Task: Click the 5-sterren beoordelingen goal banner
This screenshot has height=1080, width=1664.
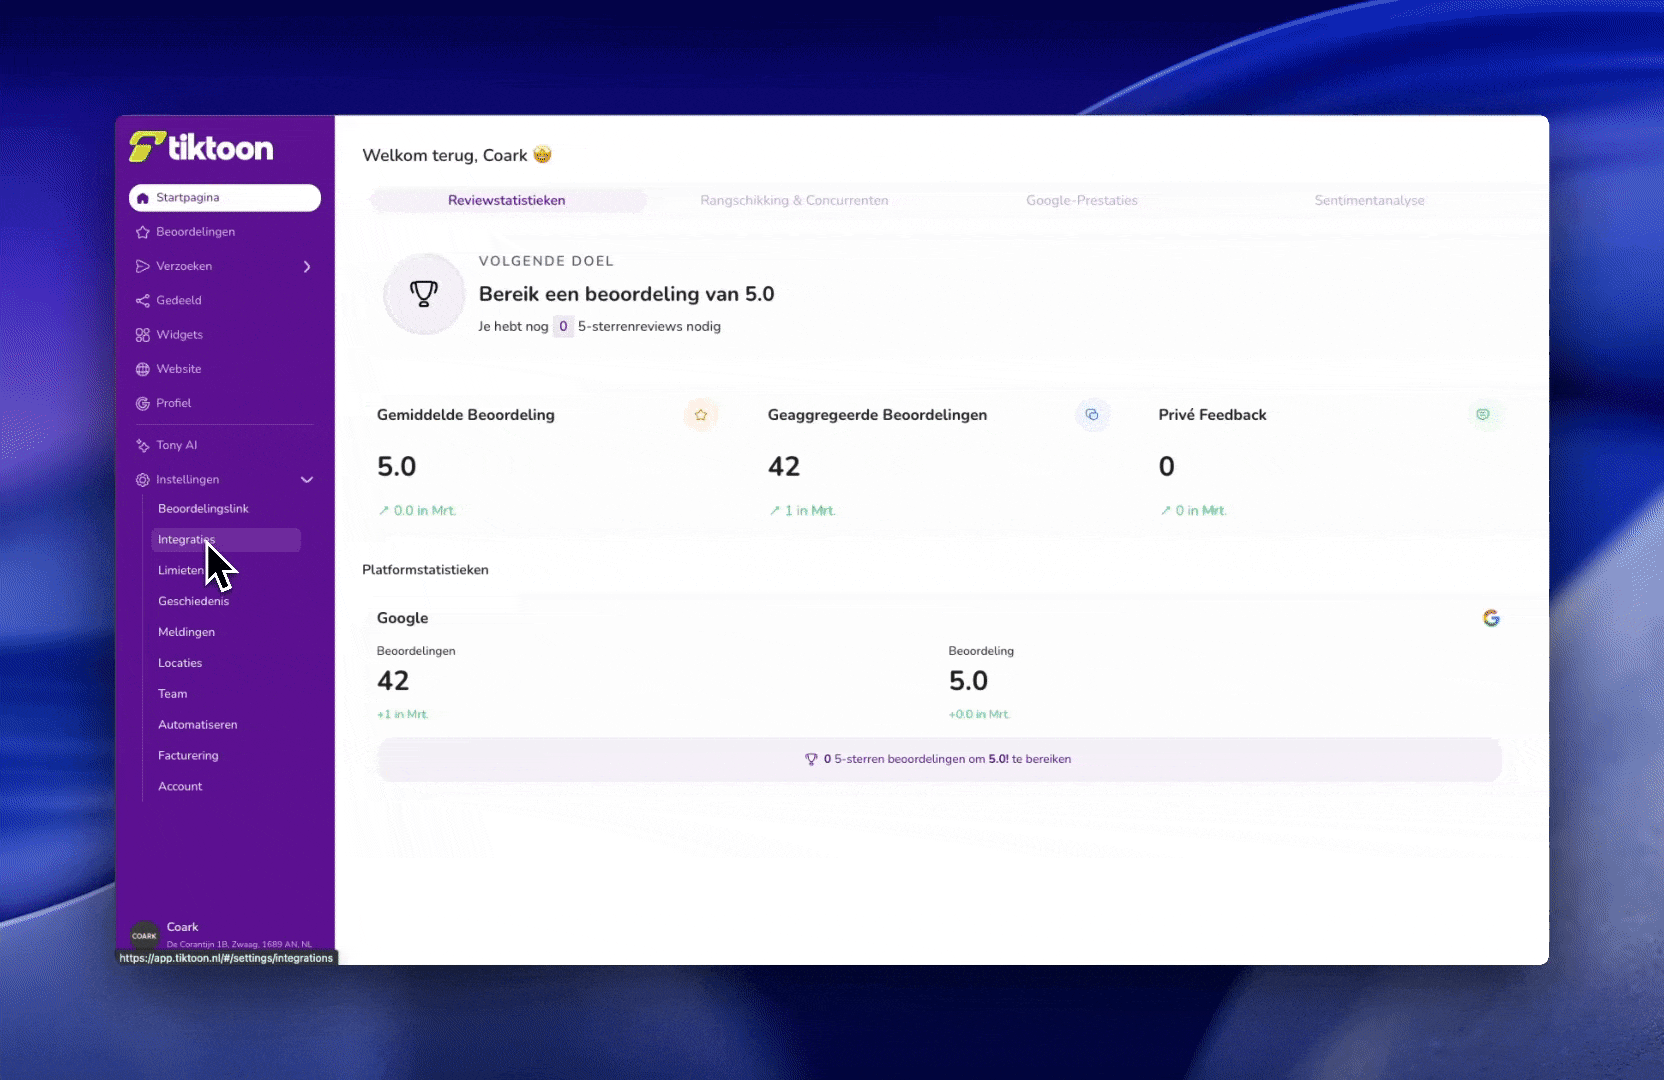Action: [939, 759]
